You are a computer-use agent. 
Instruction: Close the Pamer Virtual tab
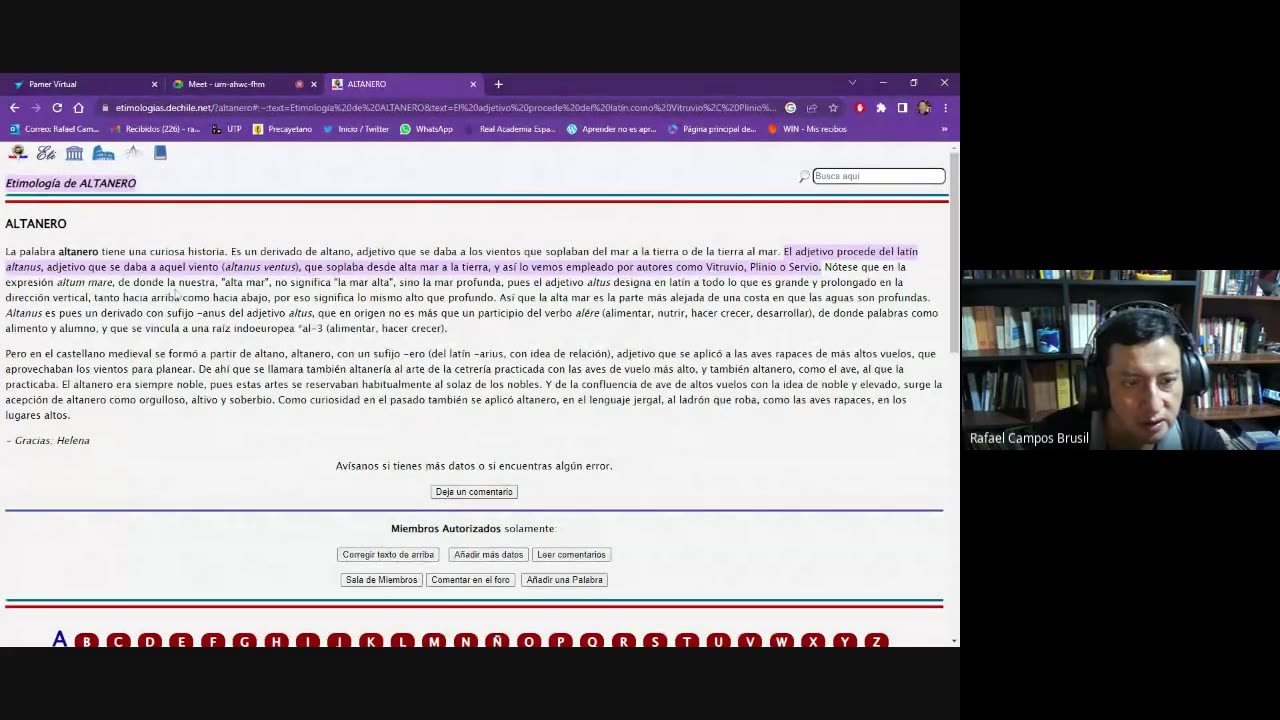tap(154, 84)
